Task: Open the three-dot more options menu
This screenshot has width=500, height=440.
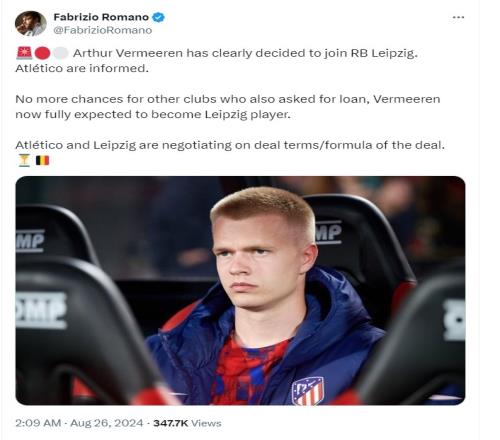Action: (x=458, y=17)
